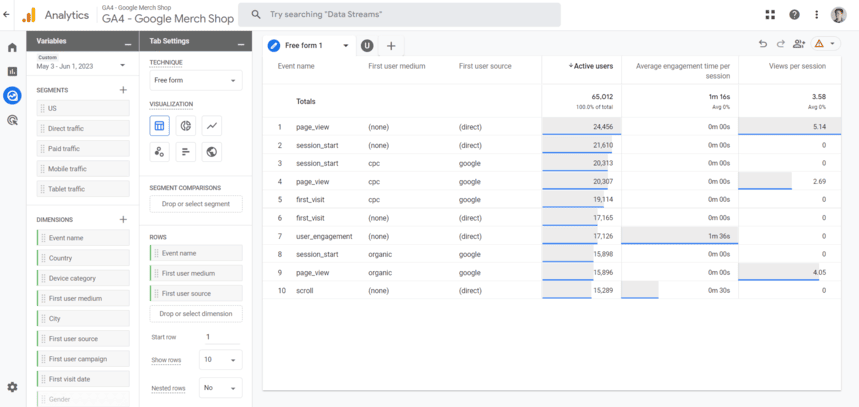The image size is (859, 407).
Task: Undo the last change
Action: [x=763, y=45]
